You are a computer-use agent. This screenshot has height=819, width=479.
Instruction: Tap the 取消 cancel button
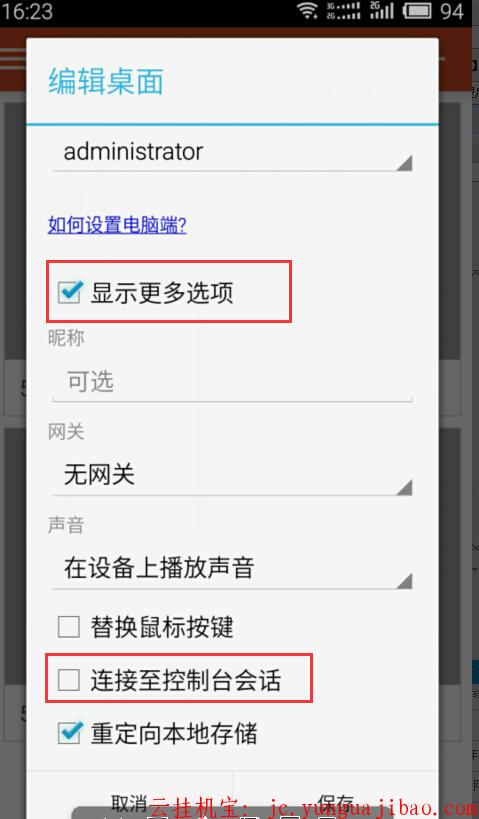coord(130,802)
